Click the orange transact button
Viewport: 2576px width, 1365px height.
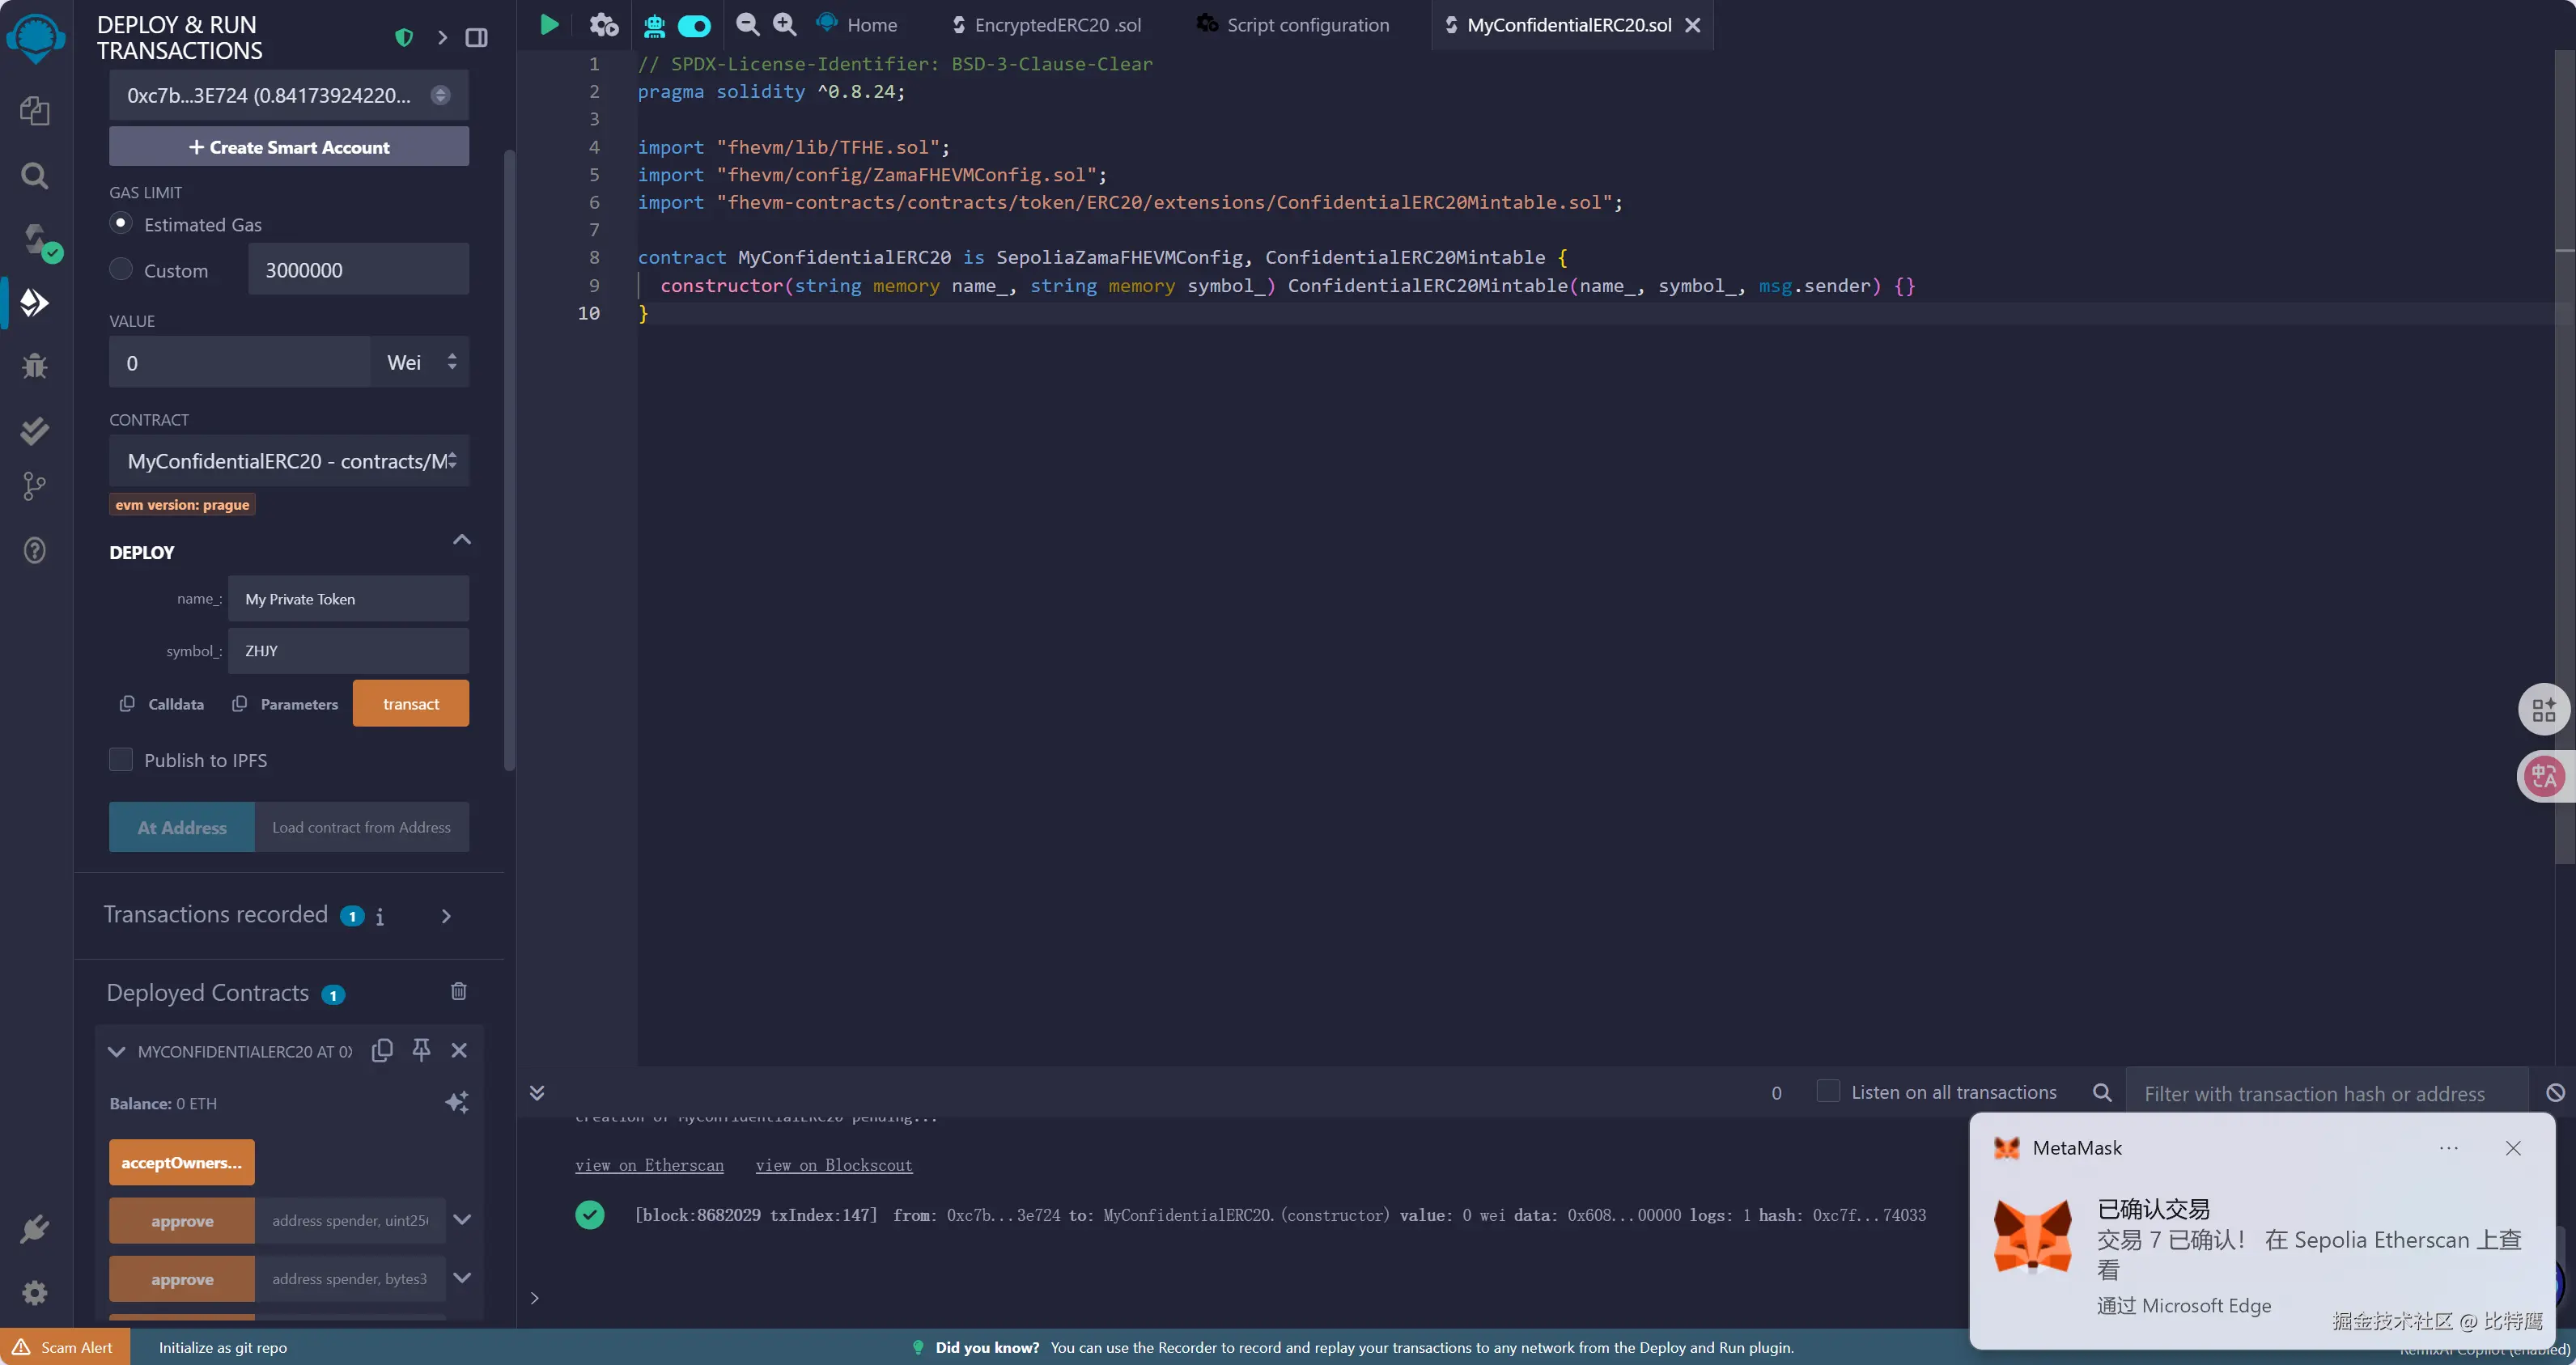411,704
